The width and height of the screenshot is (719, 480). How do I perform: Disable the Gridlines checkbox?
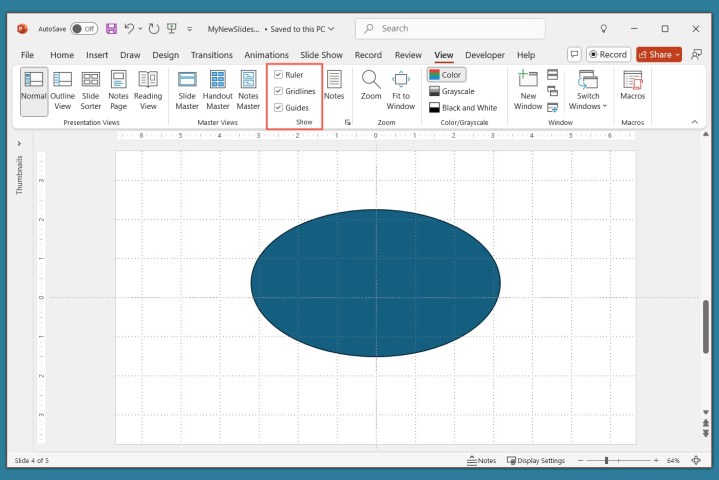pos(278,91)
